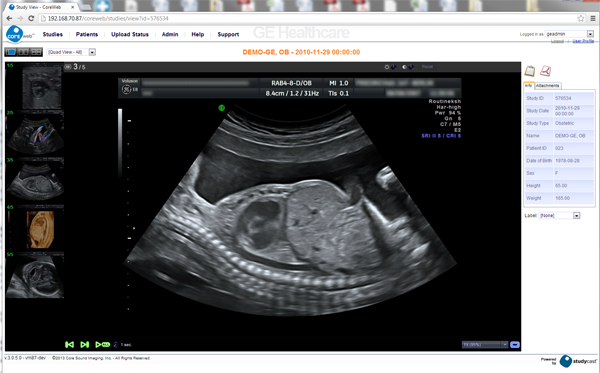The width and height of the screenshot is (600, 373).
Task: Open the User Profile link
Action: (583, 41)
